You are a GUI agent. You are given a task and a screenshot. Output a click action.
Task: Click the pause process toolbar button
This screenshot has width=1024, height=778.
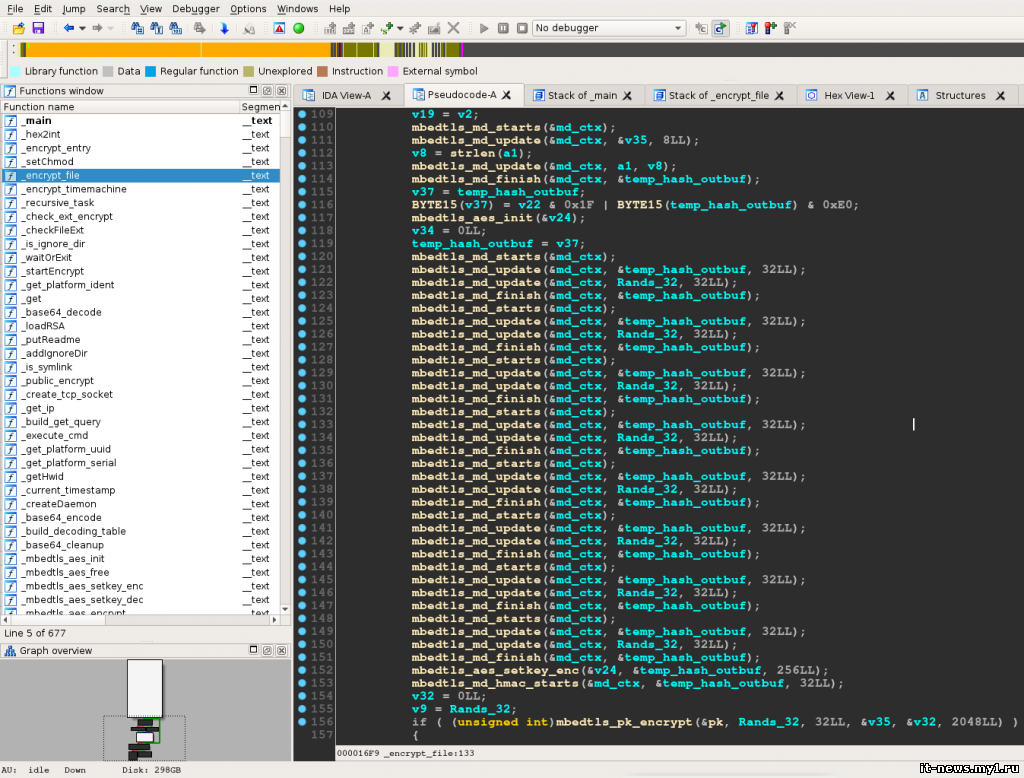coord(503,28)
